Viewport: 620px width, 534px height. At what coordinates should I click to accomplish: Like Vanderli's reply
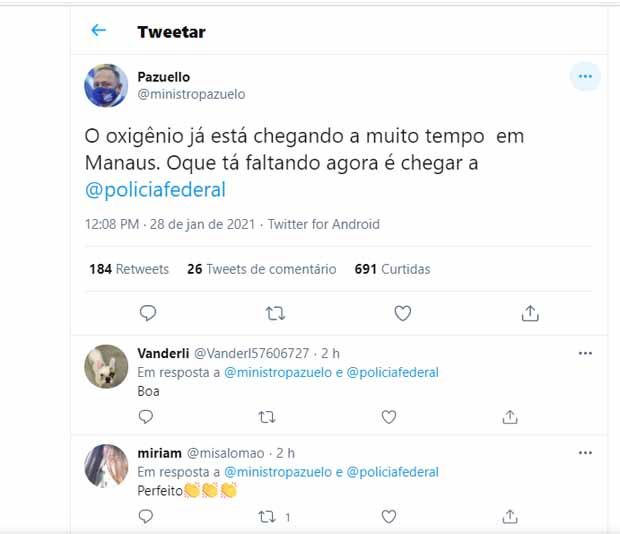click(x=389, y=417)
